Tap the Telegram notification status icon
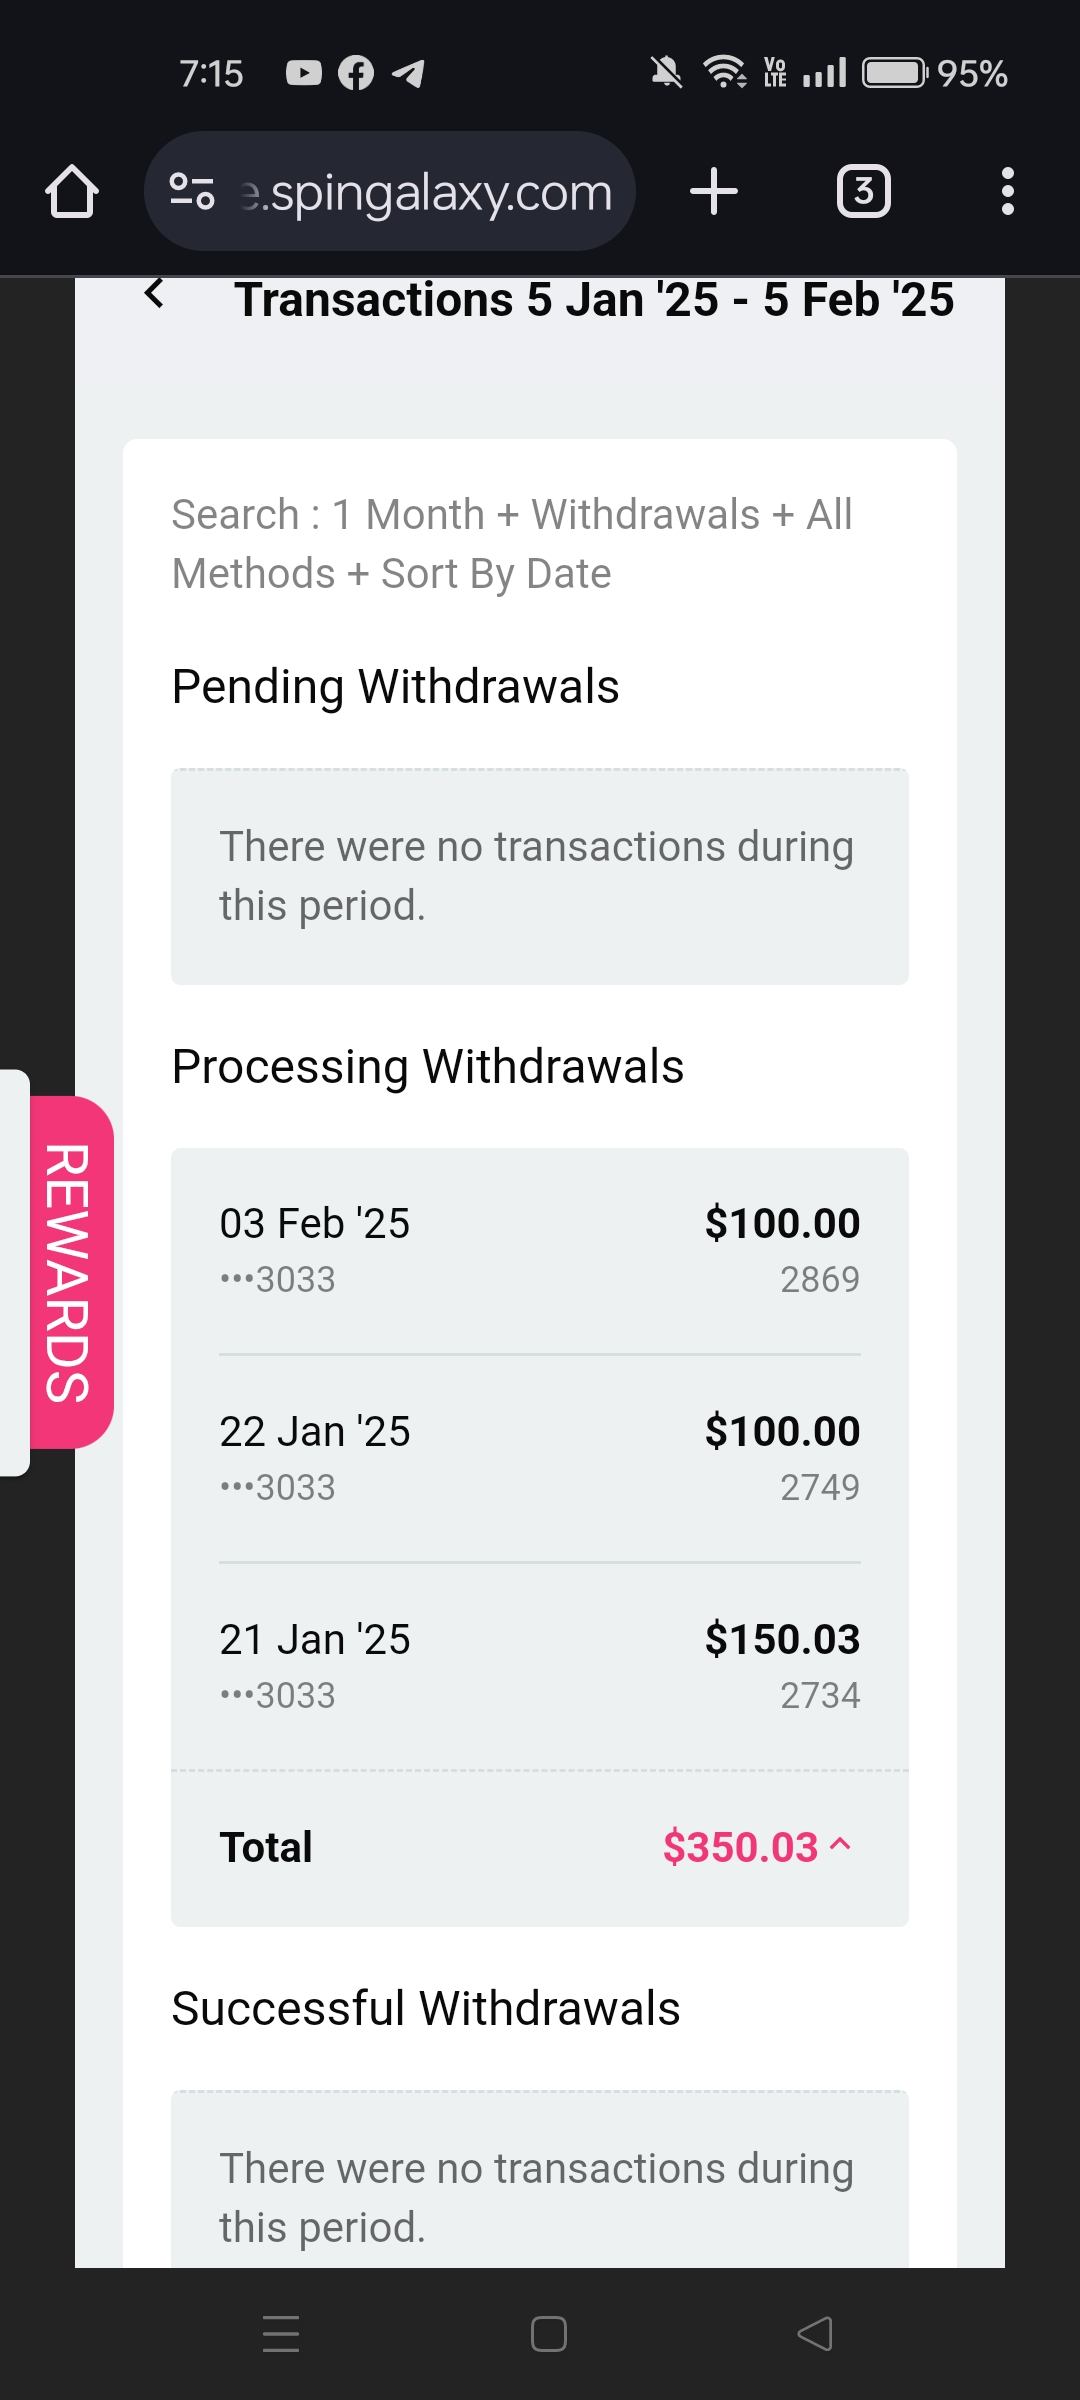The height and width of the screenshot is (2400, 1080). [x=408, y=73]
